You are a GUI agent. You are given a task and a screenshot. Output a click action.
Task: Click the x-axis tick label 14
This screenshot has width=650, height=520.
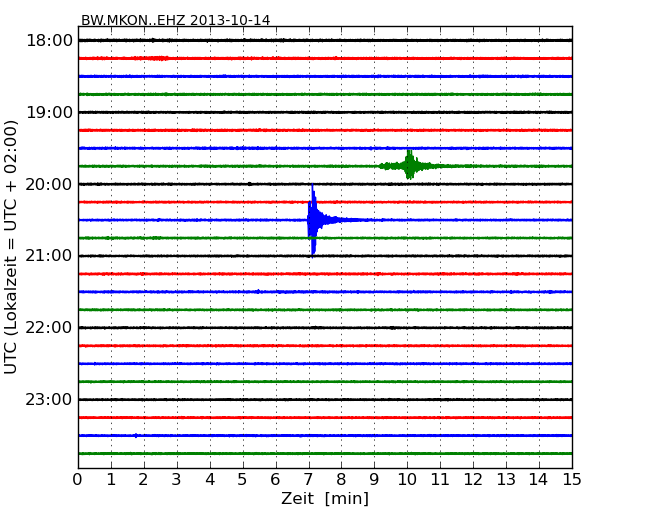(x=539, y=480)
